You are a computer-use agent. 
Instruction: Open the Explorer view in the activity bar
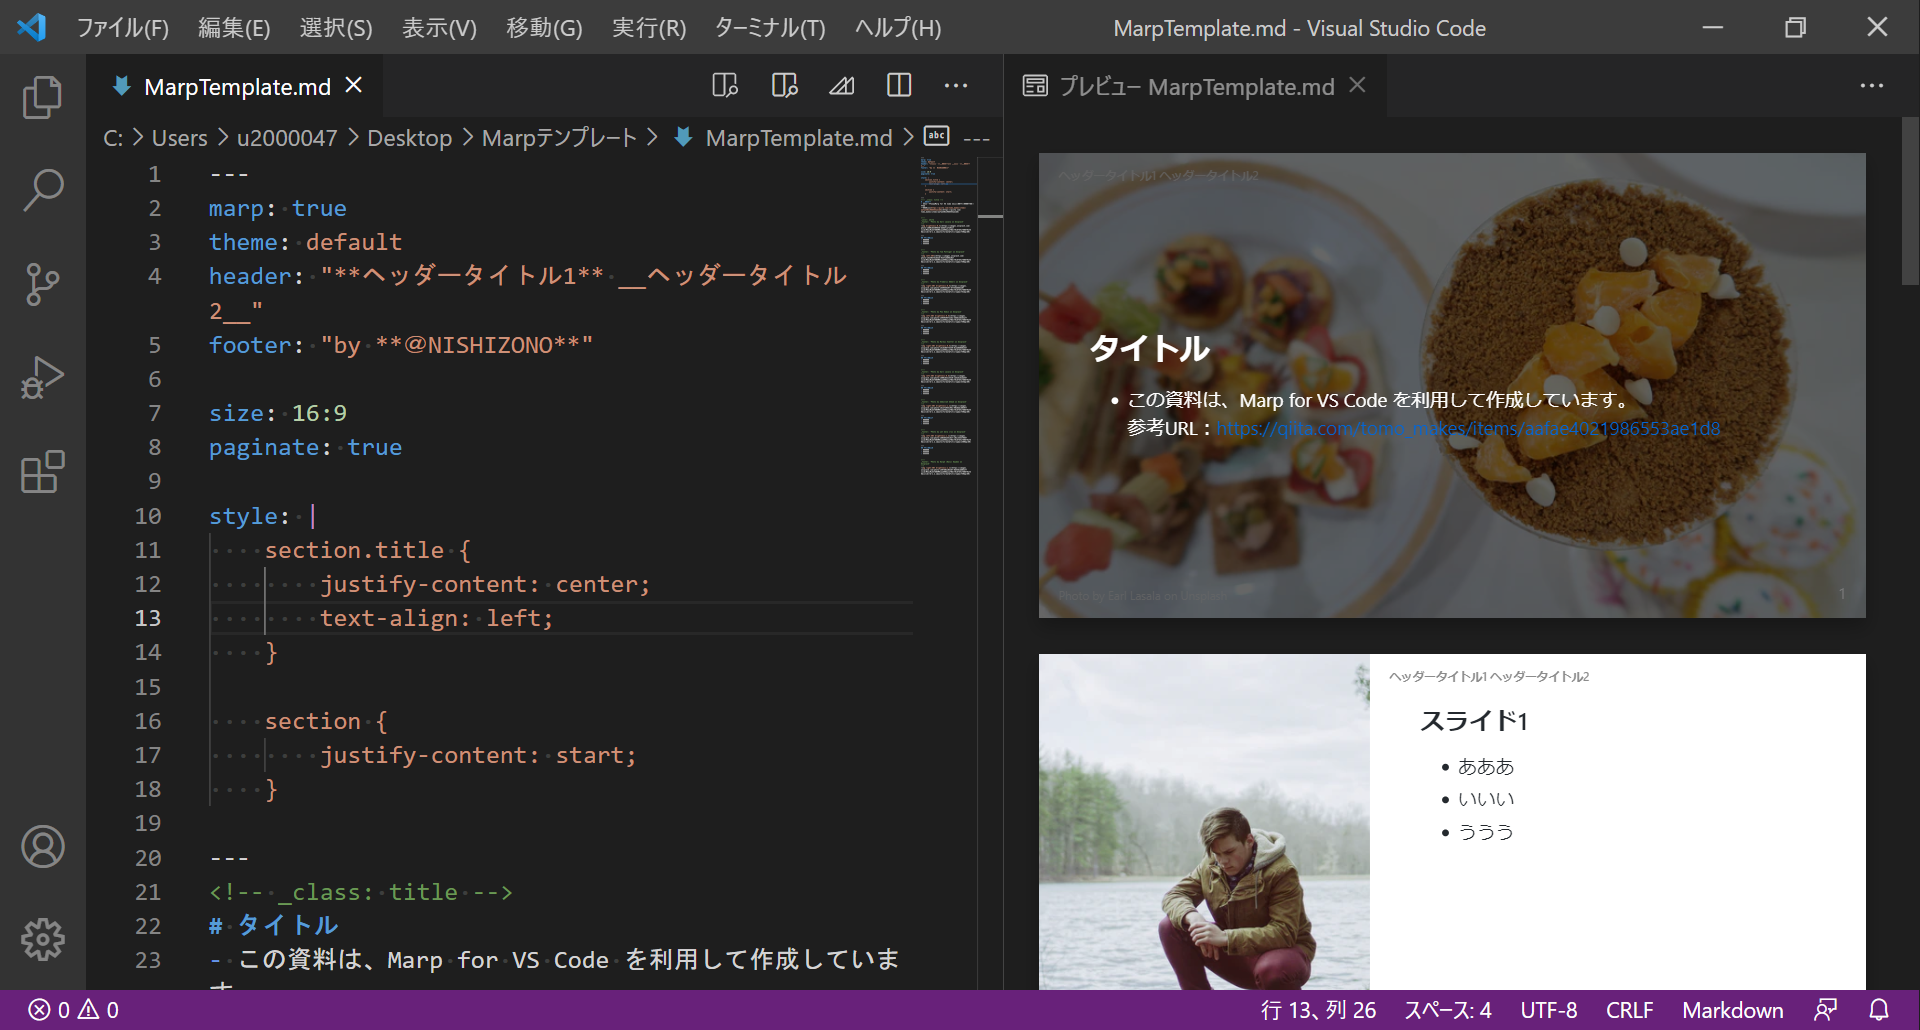[x=42, y=97]
